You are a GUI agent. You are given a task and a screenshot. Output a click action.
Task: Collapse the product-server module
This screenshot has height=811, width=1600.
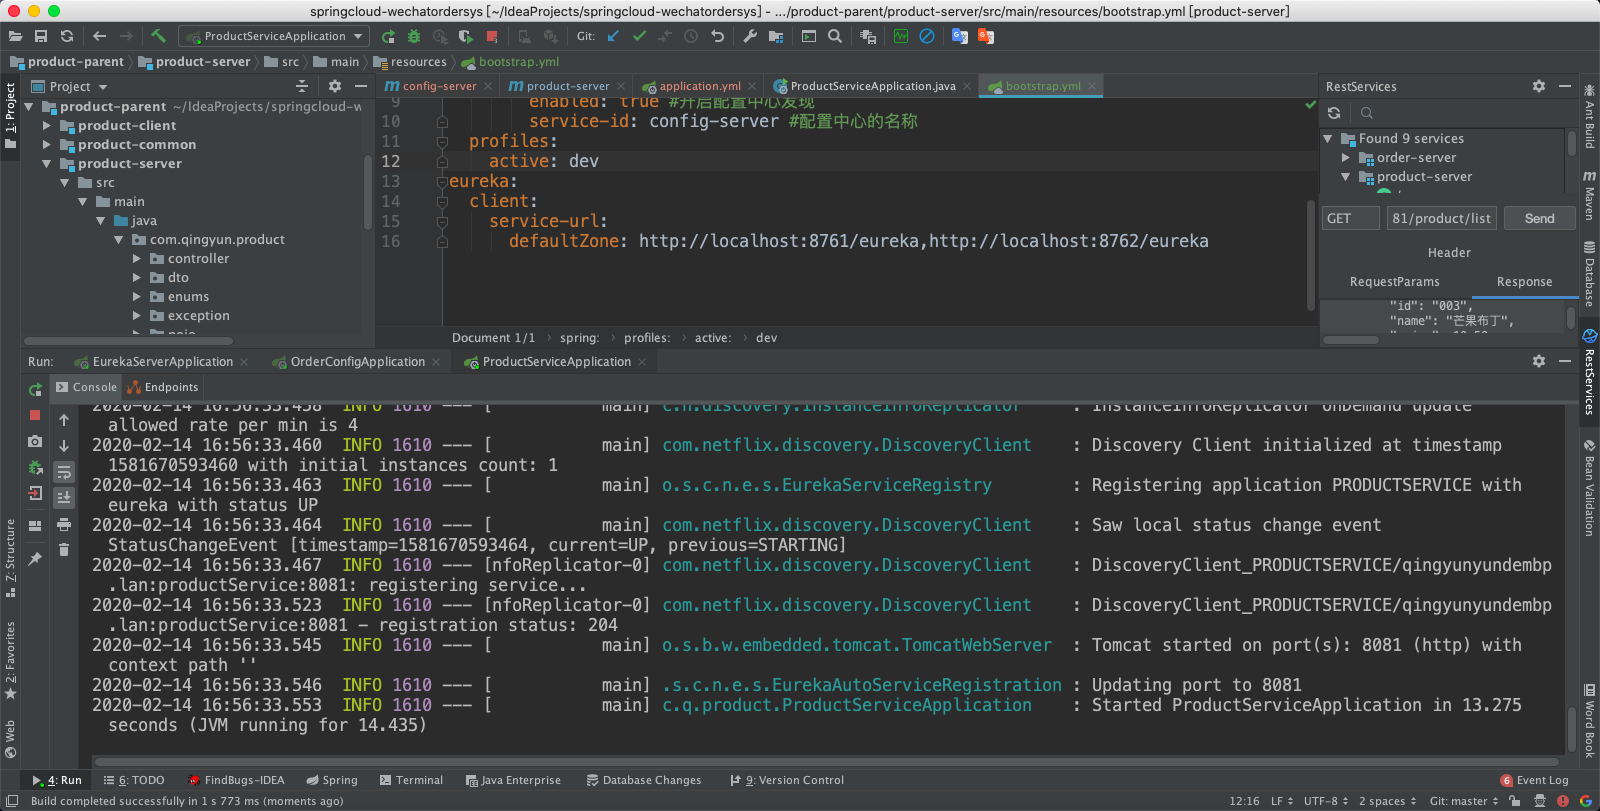click(47, 164)
